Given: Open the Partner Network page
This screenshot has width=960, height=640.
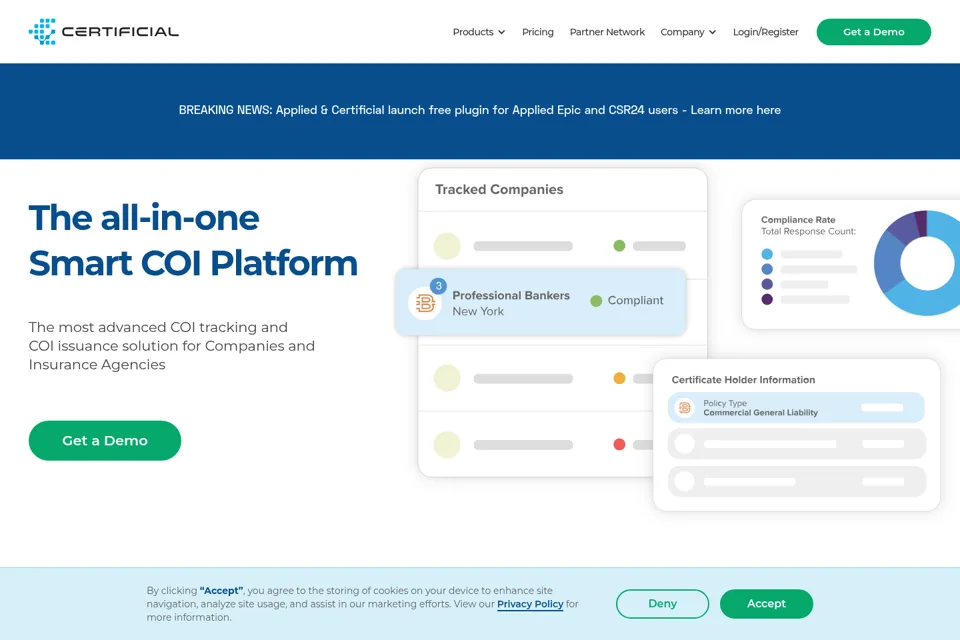Looking at the screenshot, I should click(x=607, y=32).
